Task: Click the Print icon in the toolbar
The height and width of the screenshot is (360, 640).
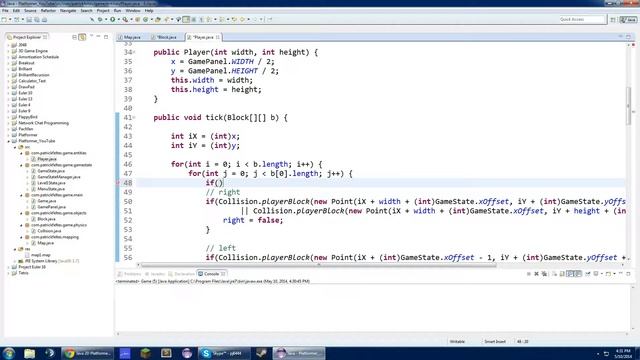Action: click(44, 19)
